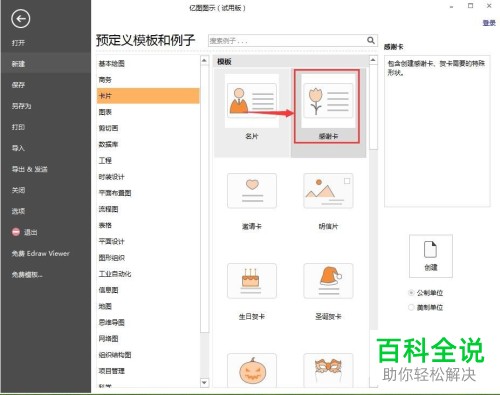This screenshot has height=395, width=500.
Task: Click the search magnifier icon
Action: (x=371, y=40)
